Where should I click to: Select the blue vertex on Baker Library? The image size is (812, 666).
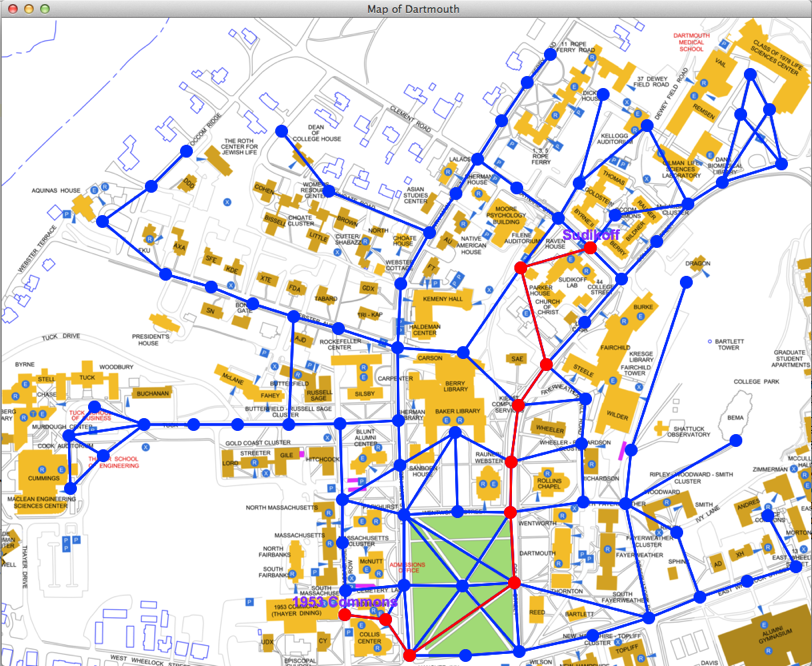[x=455, y=432]
